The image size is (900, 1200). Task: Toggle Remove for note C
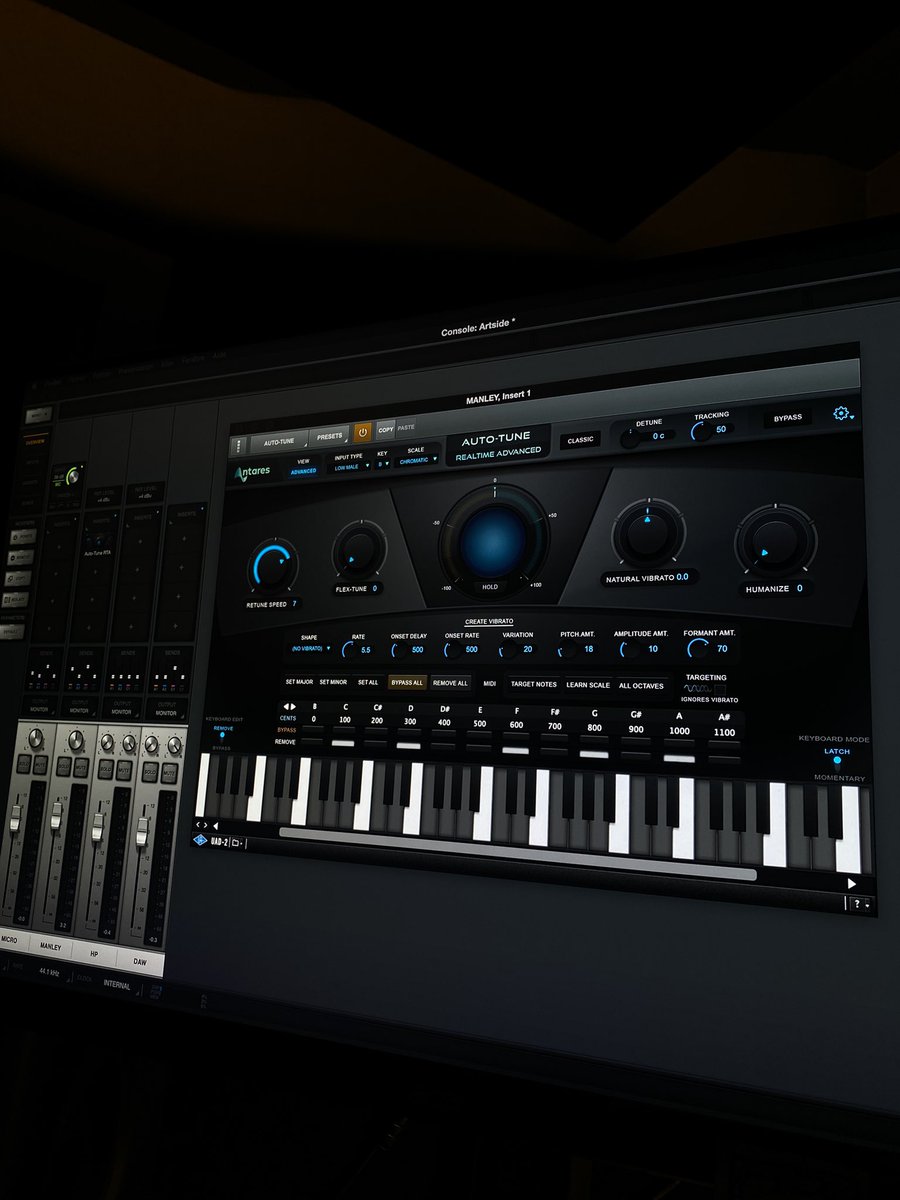tap(343, 742)
